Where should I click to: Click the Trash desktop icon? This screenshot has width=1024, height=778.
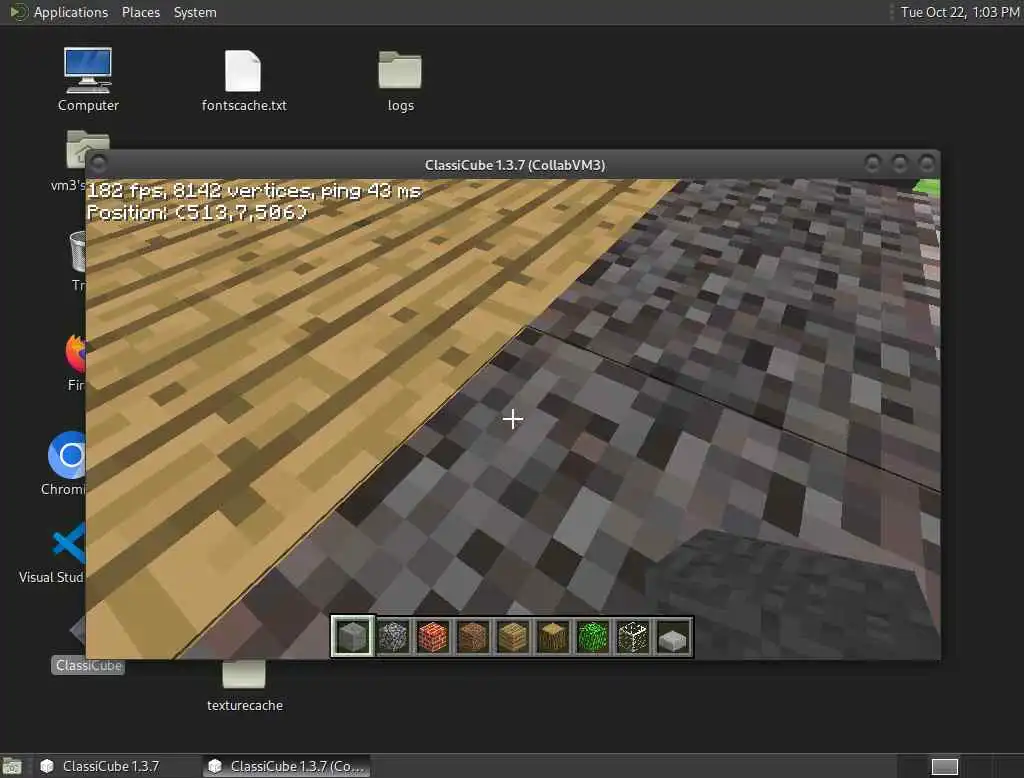click(x=77, y=251)
